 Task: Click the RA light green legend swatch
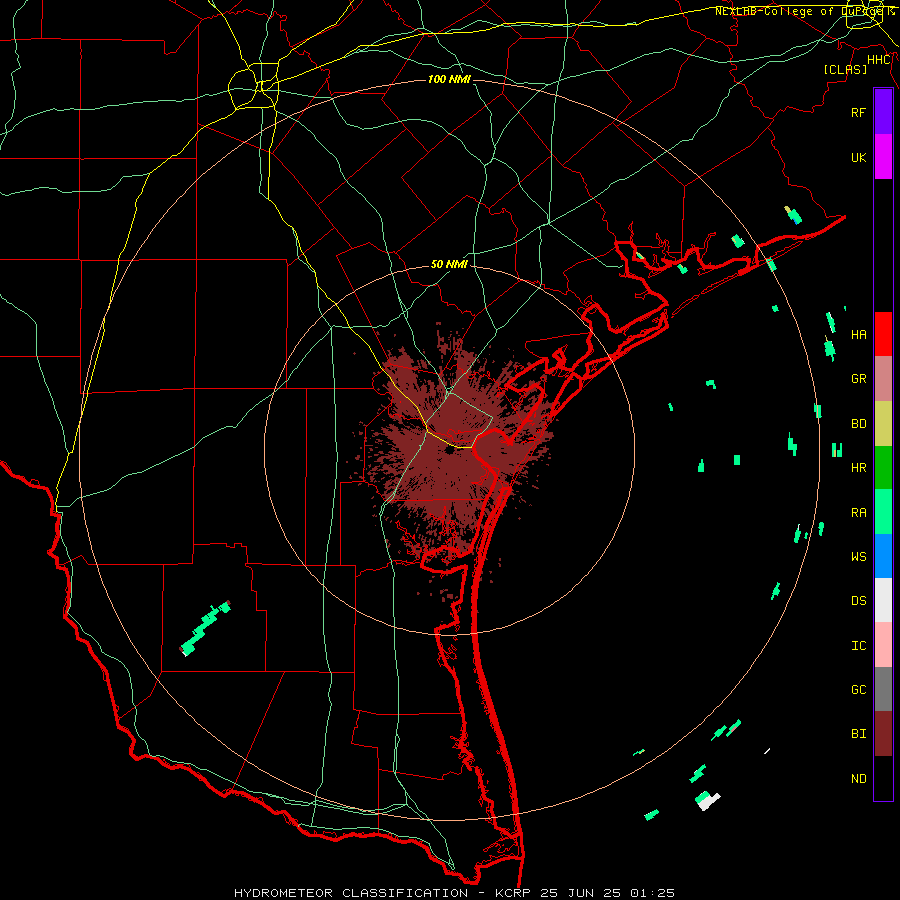tap(883, 512)
